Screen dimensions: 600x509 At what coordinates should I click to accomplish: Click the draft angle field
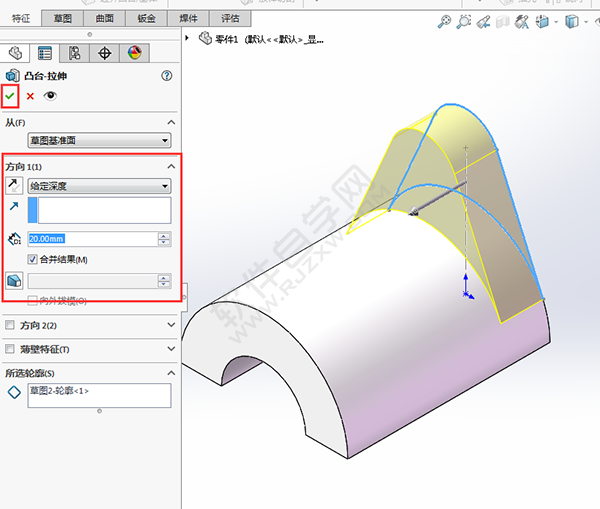[93, 281]
